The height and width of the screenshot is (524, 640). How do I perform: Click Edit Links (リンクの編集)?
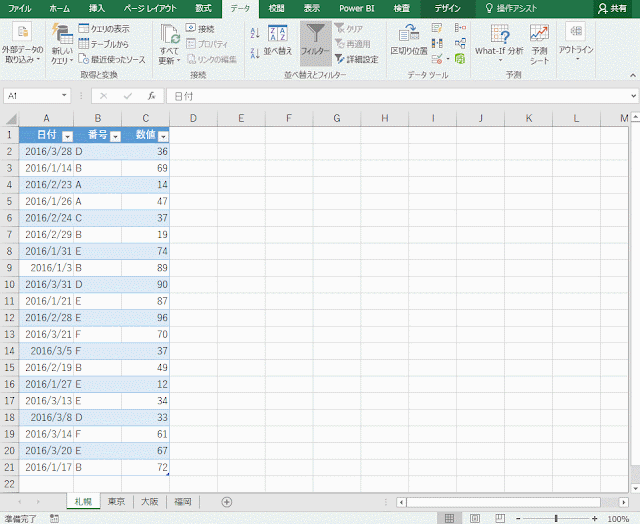211,59
